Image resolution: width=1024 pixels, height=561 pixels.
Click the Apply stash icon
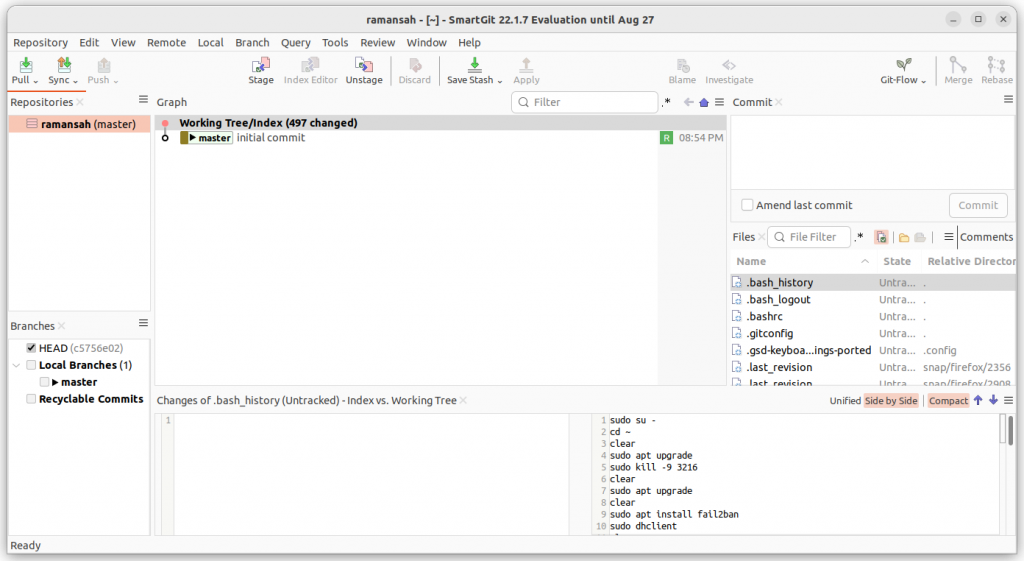click(x=526, y=65)
